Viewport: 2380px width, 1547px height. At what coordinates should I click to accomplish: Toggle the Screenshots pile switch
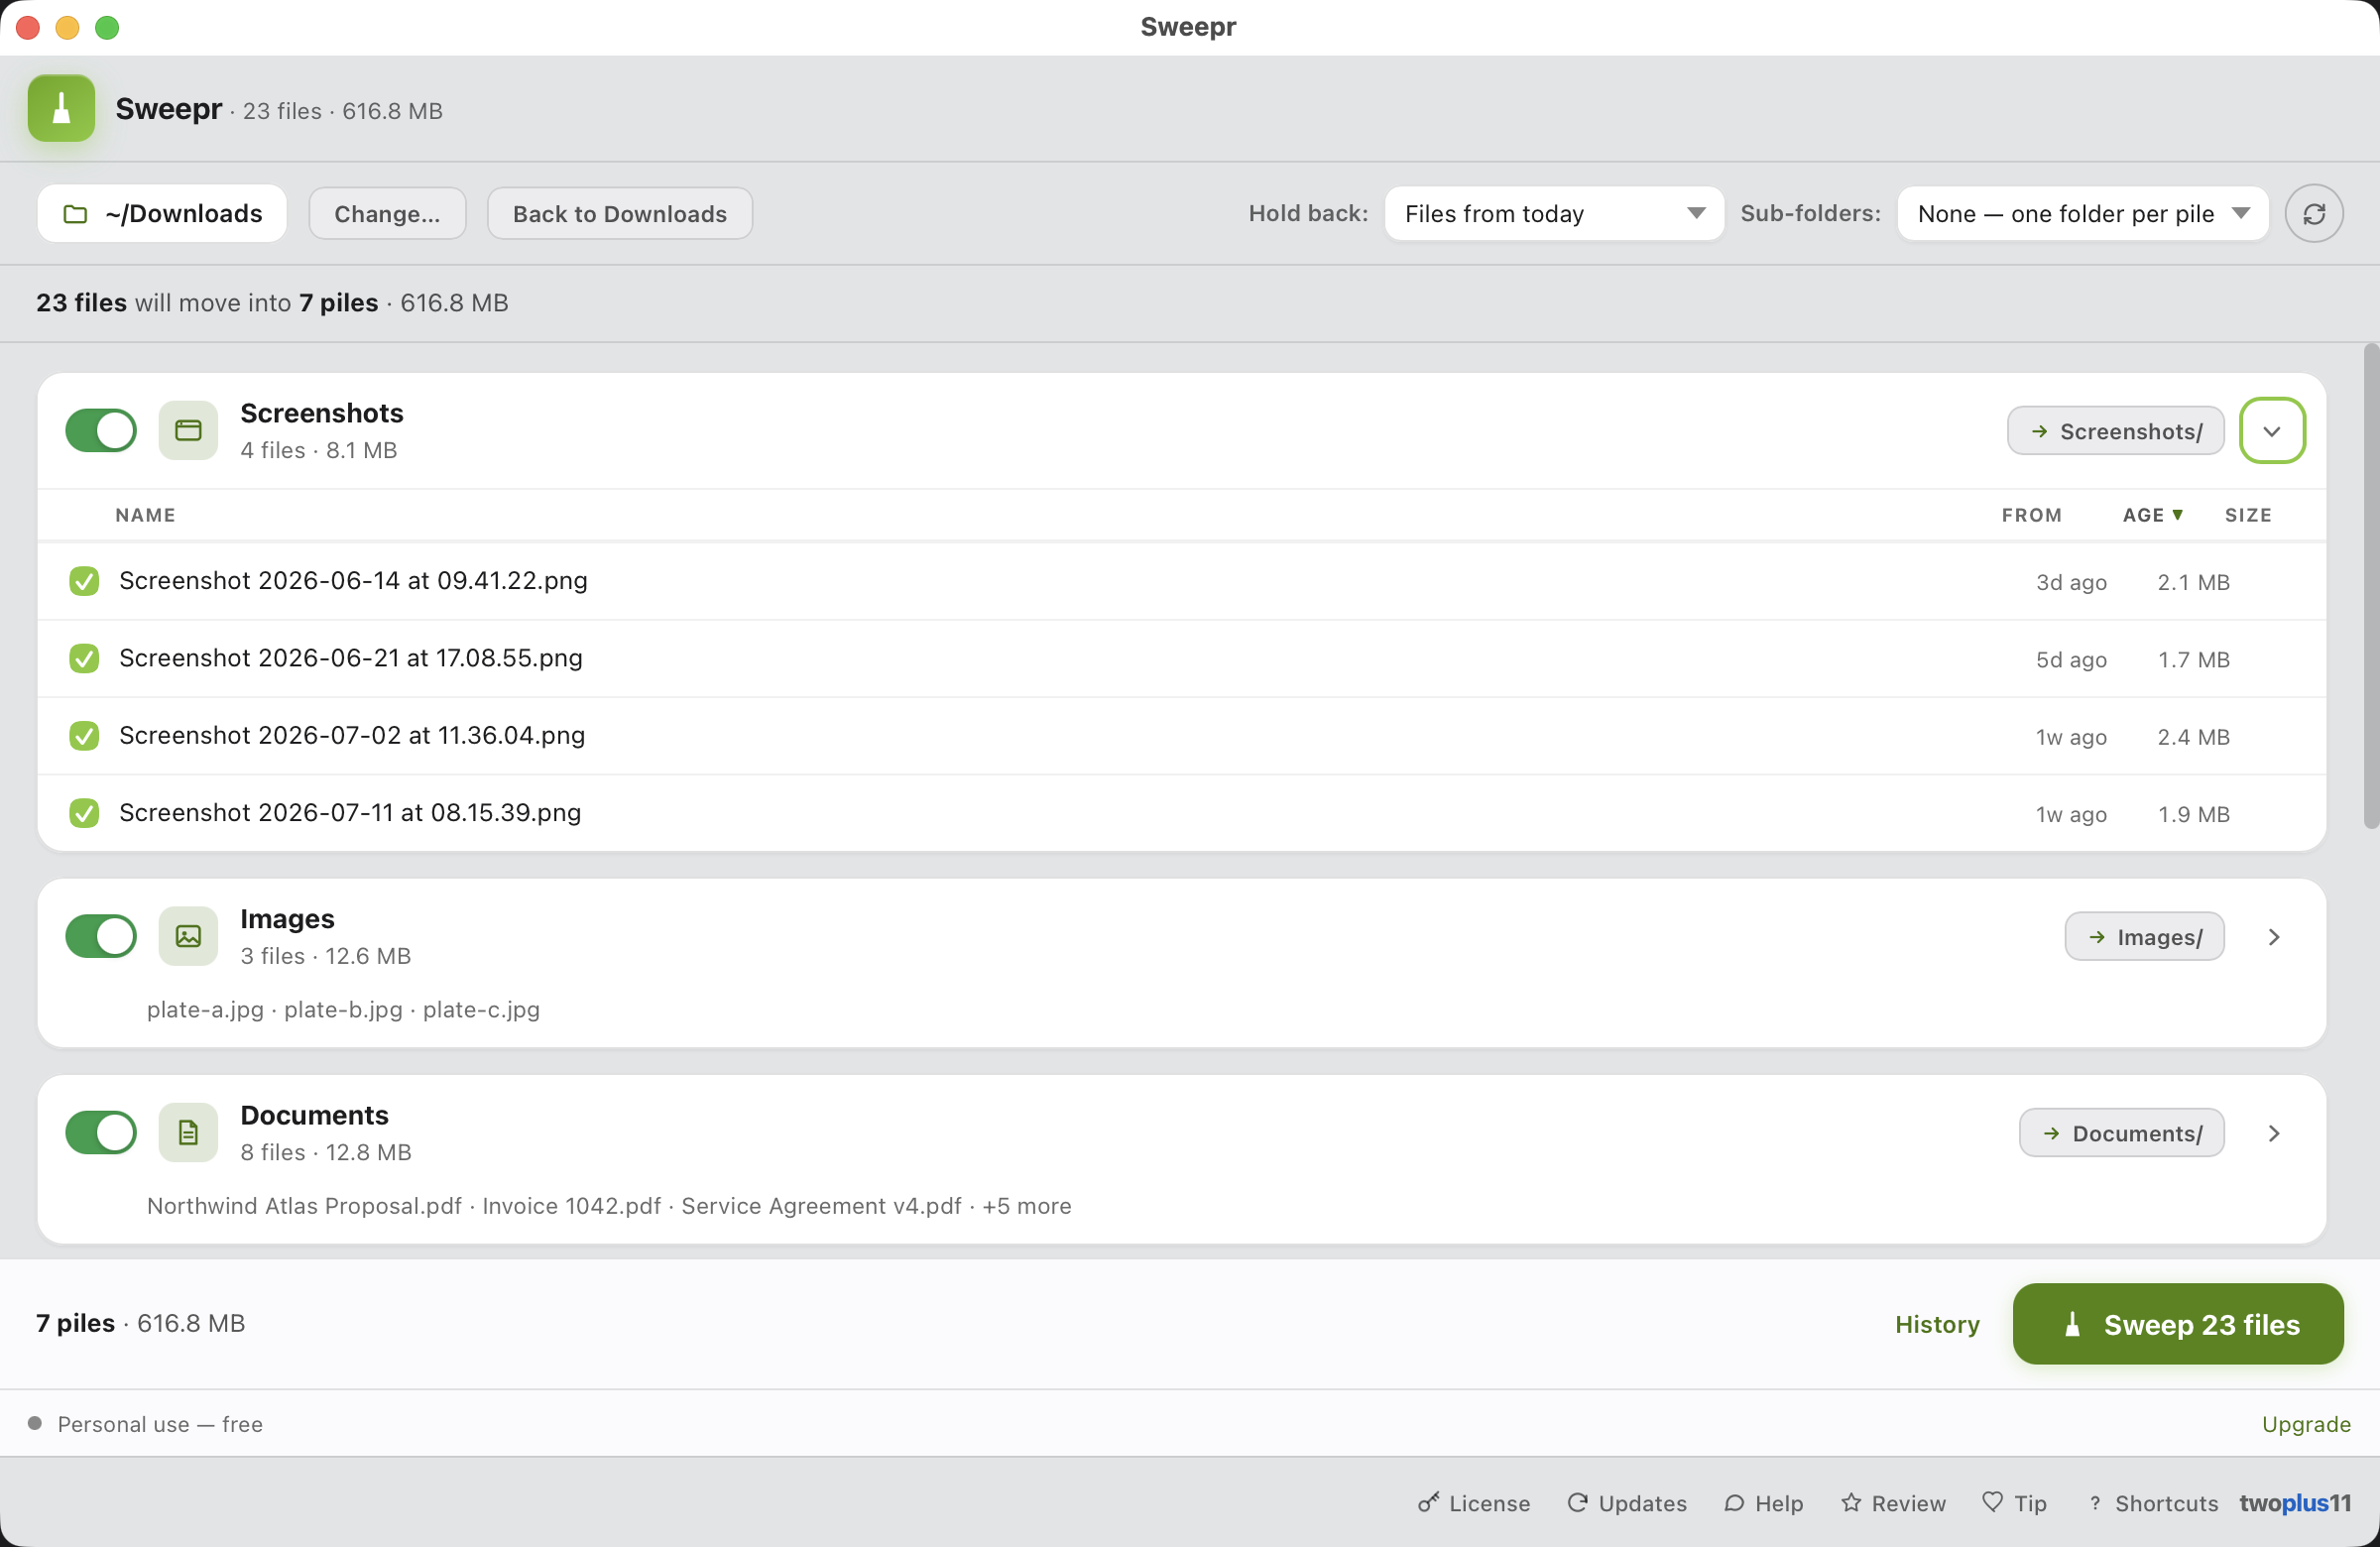[101, 431]
